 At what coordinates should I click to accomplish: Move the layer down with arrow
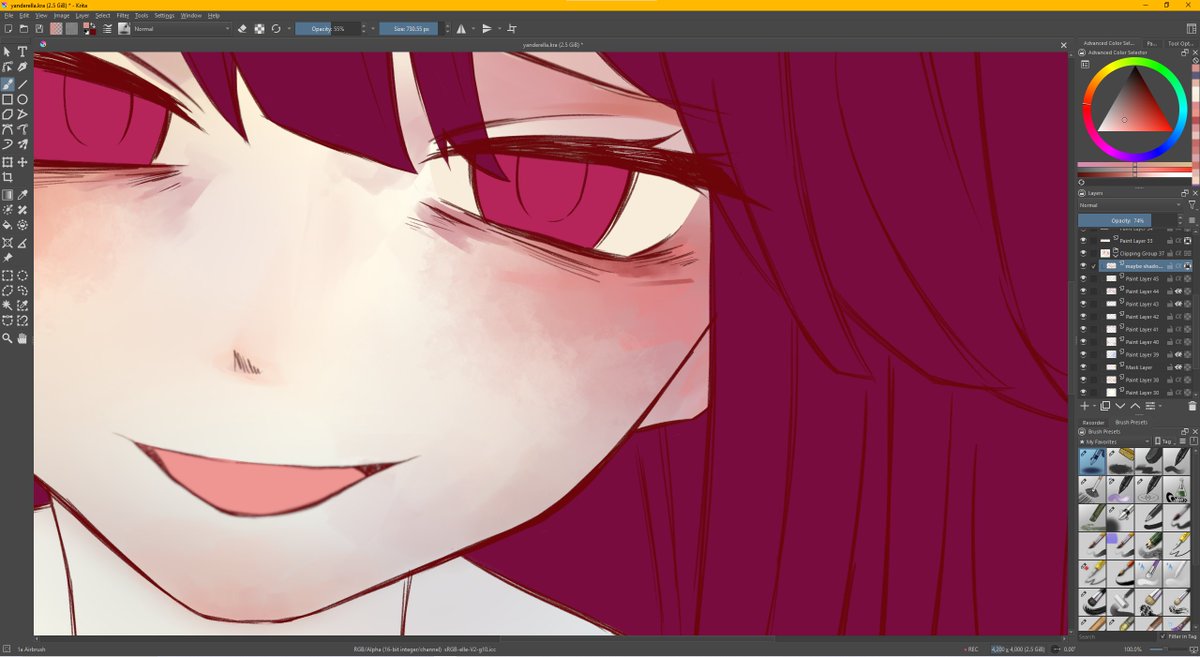pyautogui.click(x=1120, y=406)
